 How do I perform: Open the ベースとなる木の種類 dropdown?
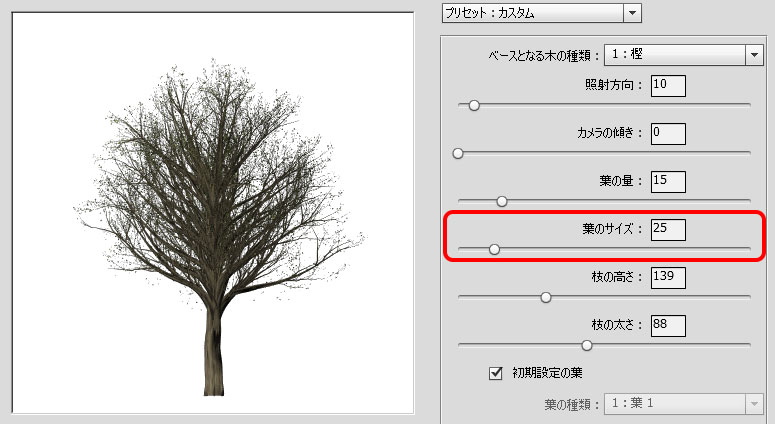pos(684,55)
